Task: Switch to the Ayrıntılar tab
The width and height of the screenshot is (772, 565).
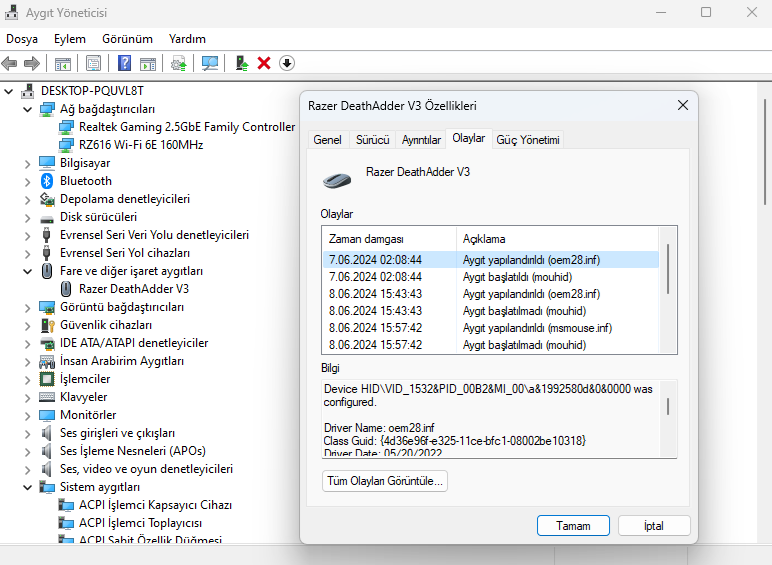Action: point(421,140)
